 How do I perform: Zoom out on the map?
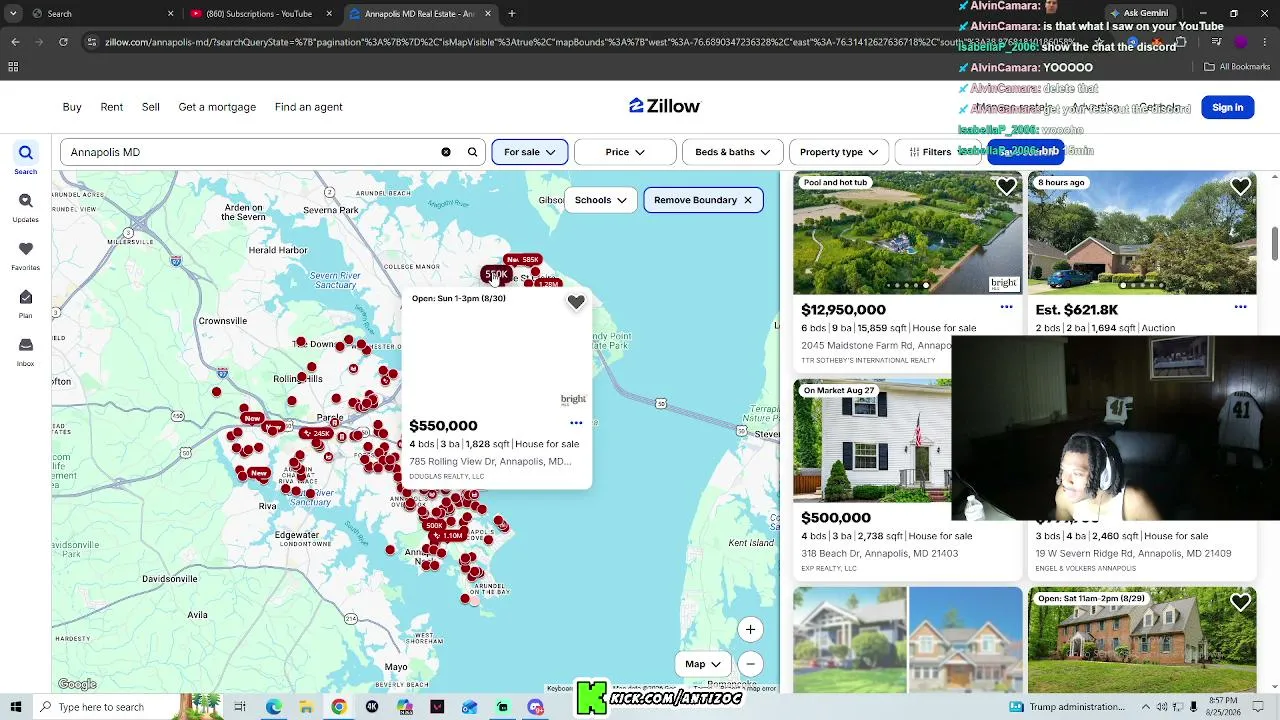coord(750,664)
